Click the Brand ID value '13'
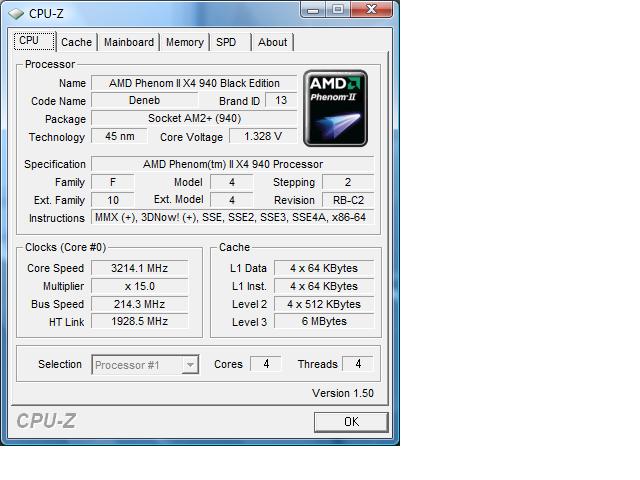 point(281,100)
